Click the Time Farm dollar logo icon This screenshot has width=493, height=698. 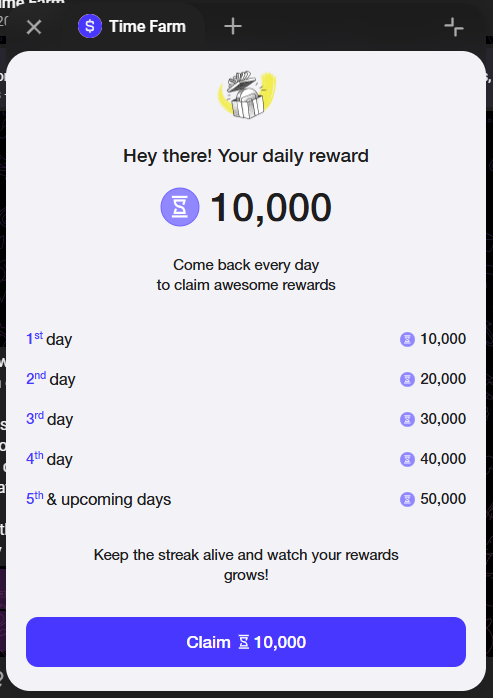click(90, 26)
